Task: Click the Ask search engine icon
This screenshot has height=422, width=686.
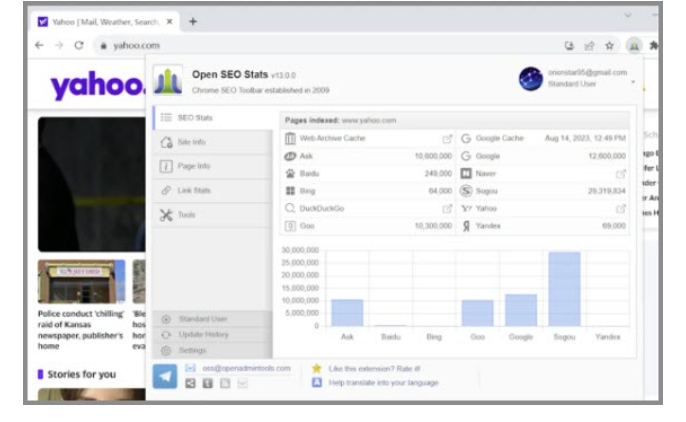Action: [290, 156]
